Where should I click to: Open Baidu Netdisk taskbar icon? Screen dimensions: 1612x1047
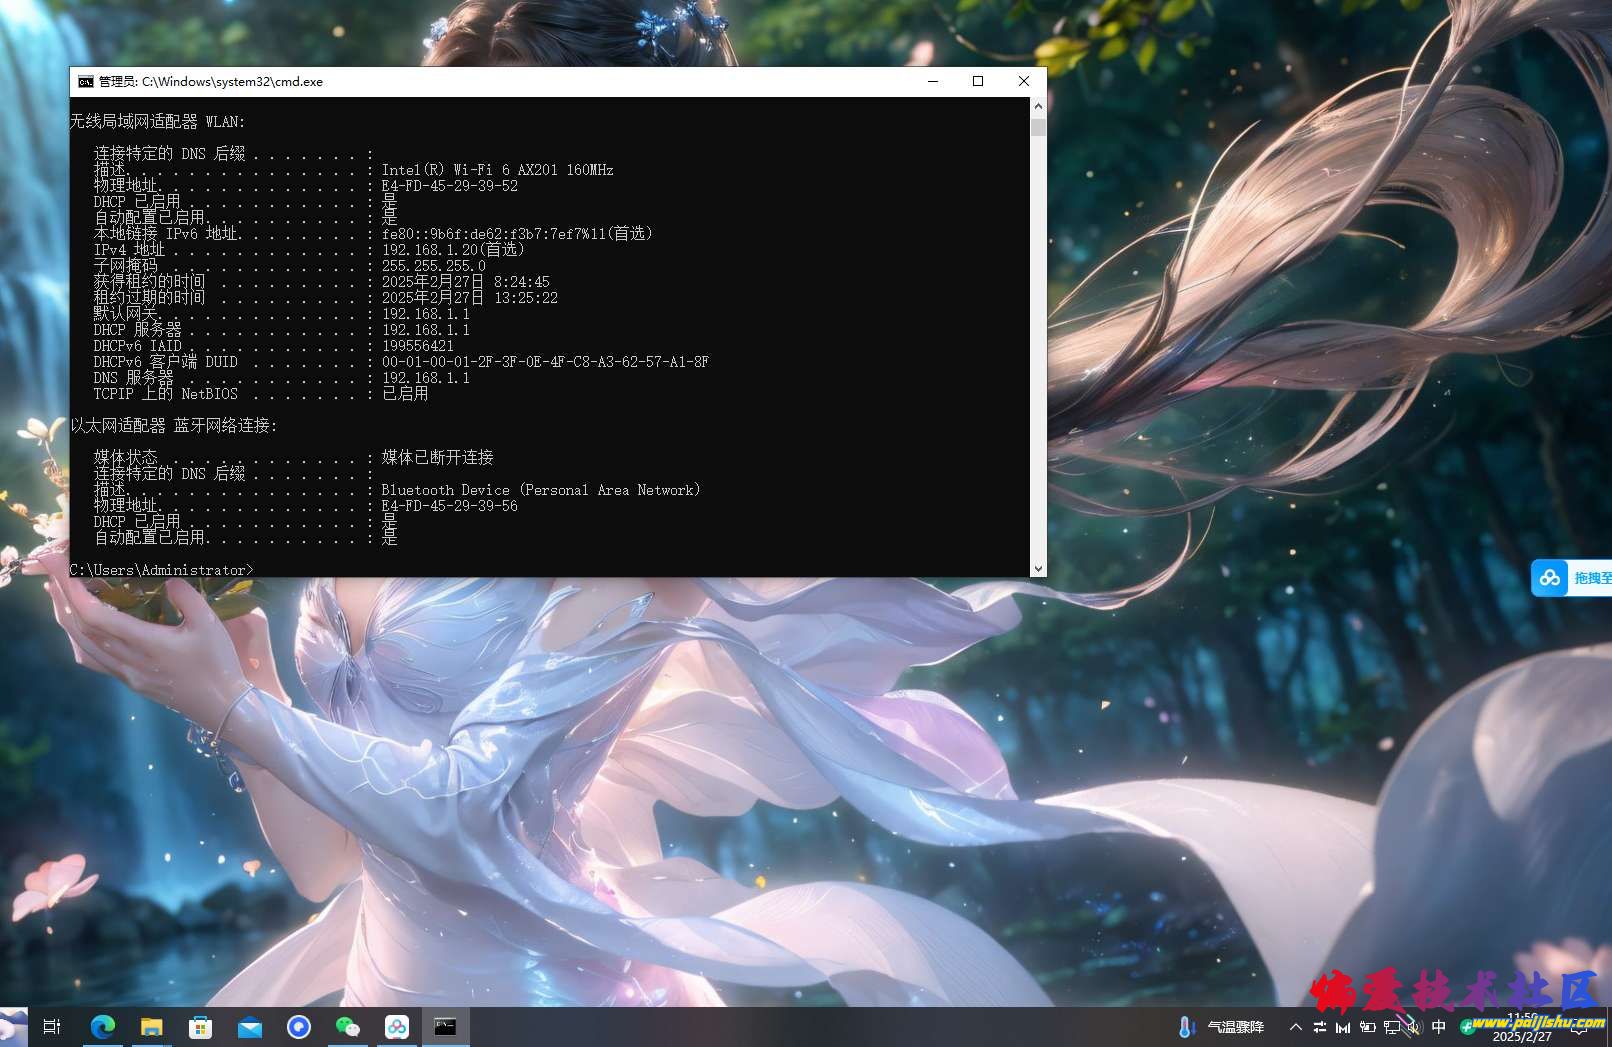[397, 1026]
